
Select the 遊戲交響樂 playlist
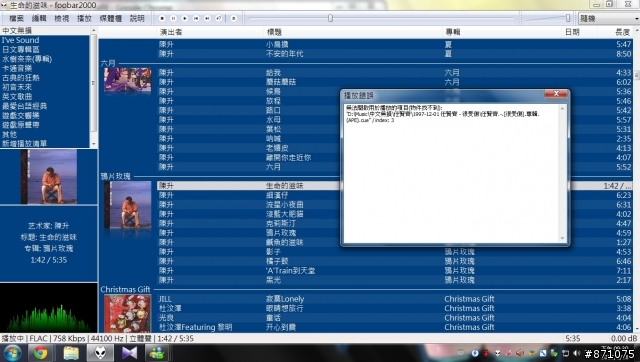click(x=45, y=115)
